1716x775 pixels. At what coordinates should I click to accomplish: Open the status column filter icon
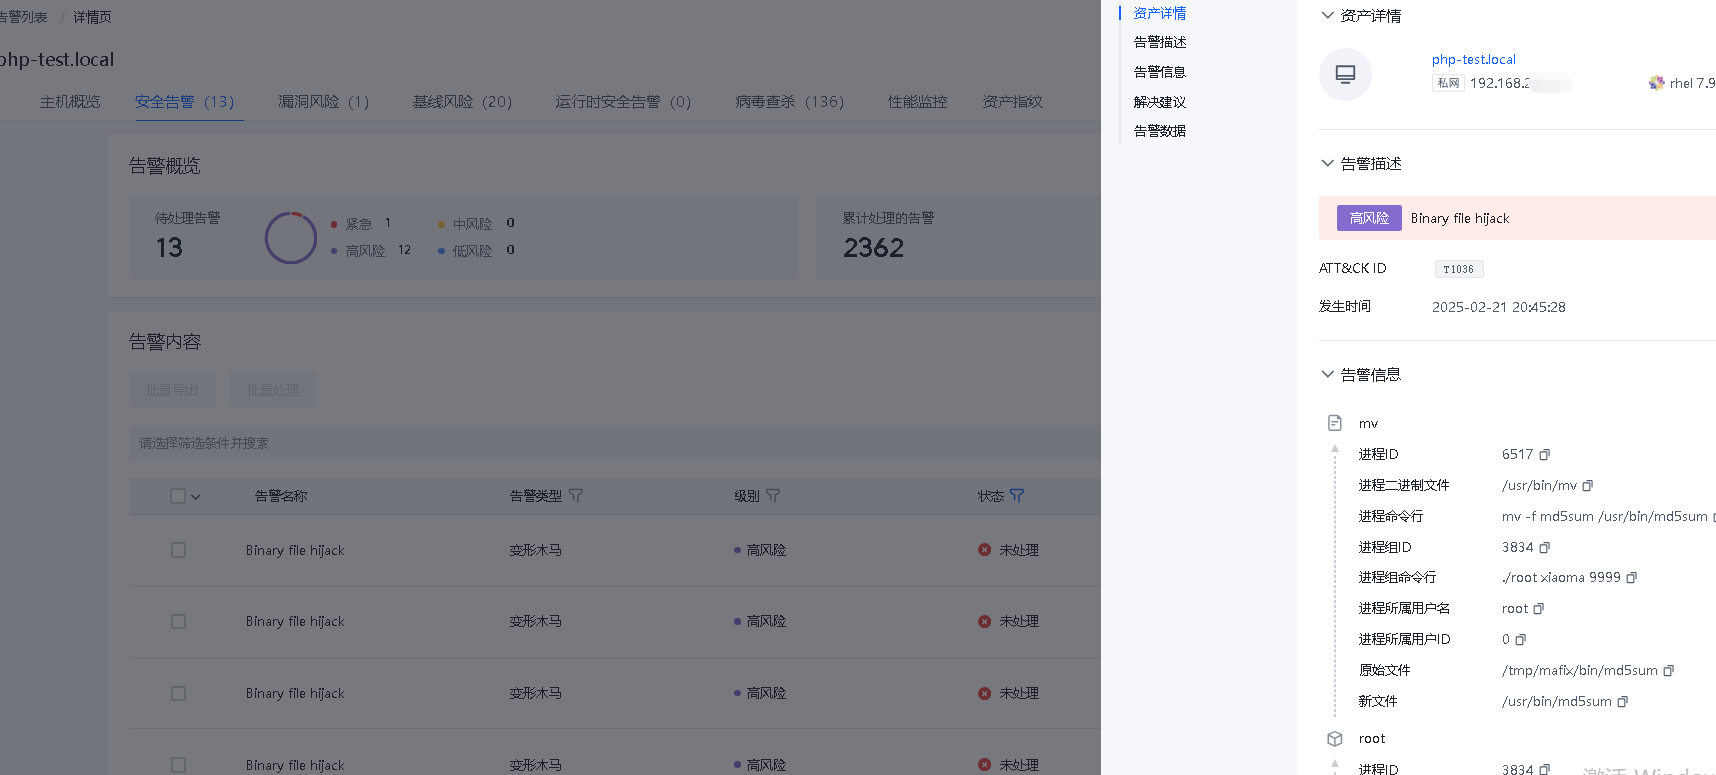1017,496
